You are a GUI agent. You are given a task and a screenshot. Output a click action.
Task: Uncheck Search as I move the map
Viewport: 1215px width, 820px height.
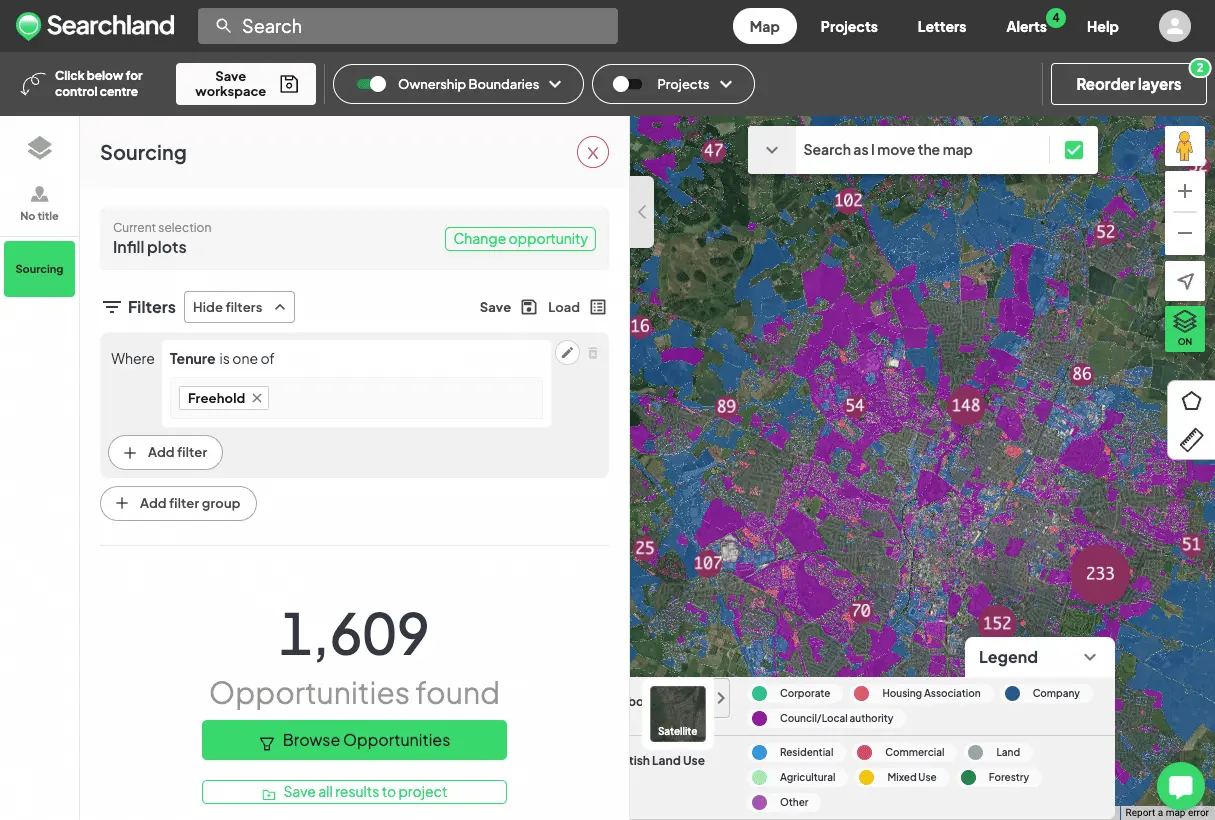[x=1074, y=148]
